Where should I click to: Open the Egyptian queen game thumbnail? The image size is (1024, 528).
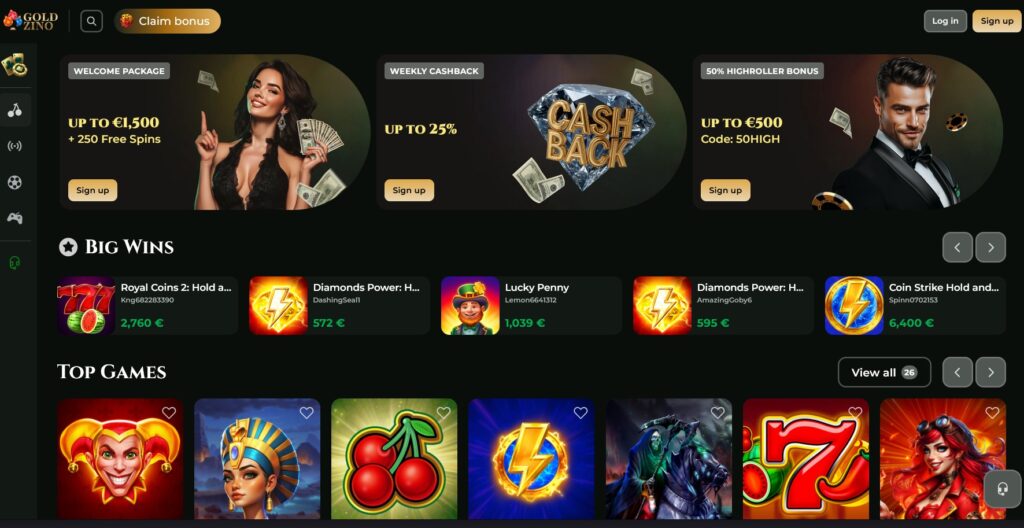point(257,459)
